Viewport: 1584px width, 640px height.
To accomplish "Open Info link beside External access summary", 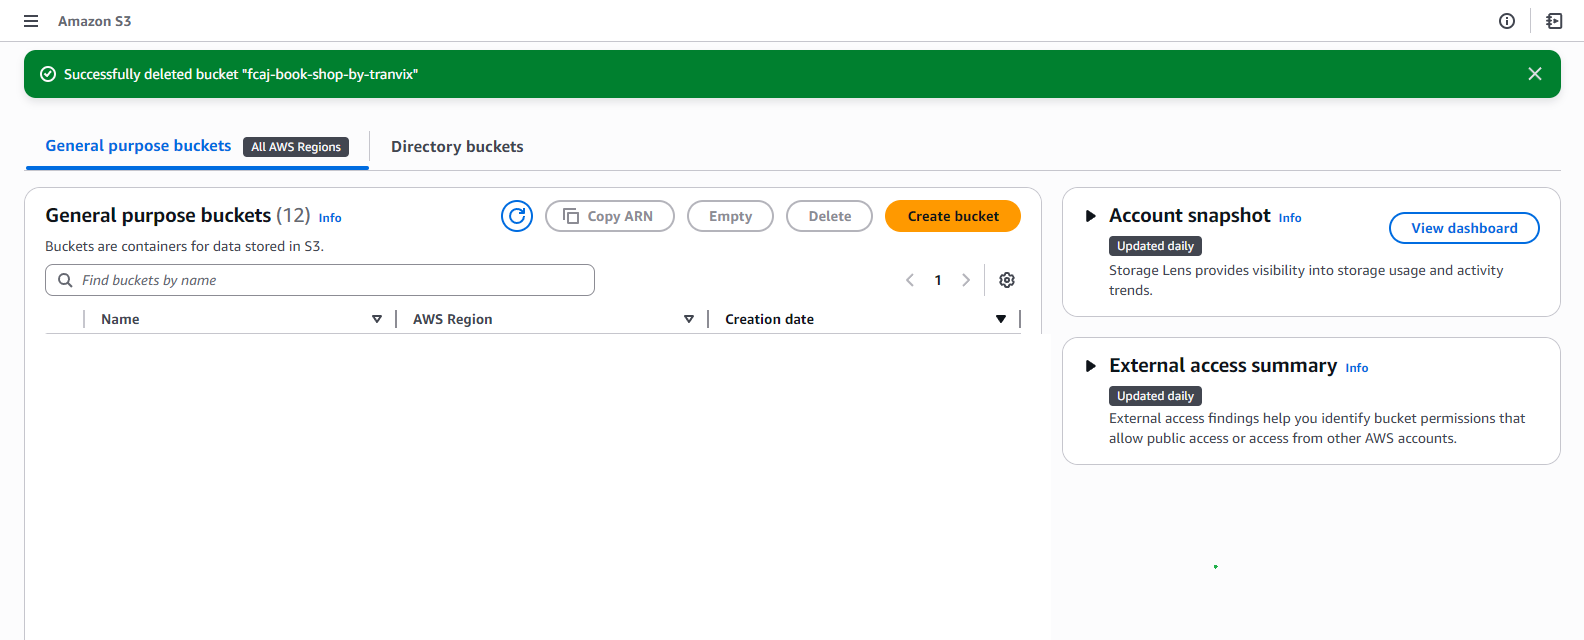I will coord(1356,368).
